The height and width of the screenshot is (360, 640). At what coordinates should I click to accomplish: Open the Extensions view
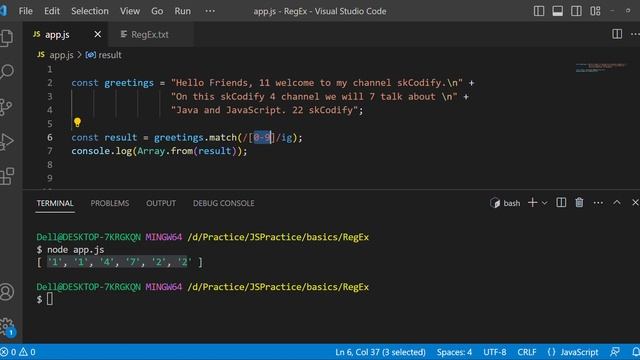pyautogui.click(x=7, y=176)
